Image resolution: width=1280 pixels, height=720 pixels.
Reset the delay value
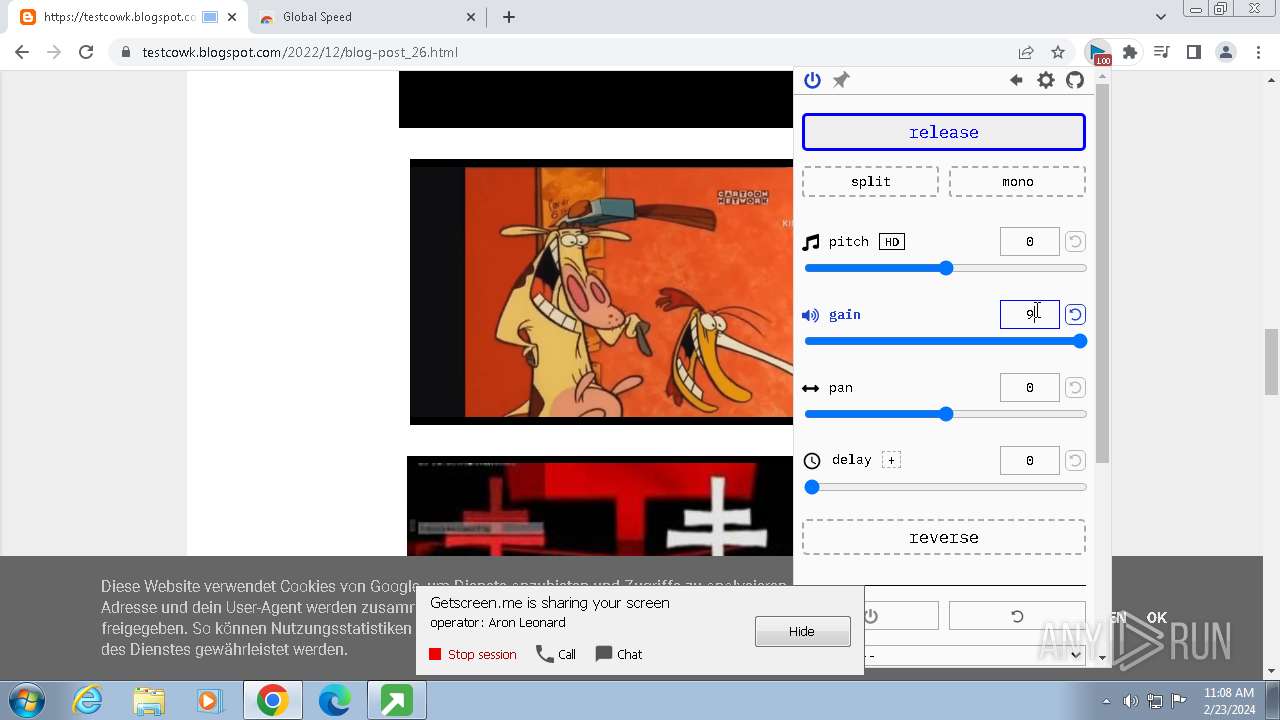tap(1075, 460)
